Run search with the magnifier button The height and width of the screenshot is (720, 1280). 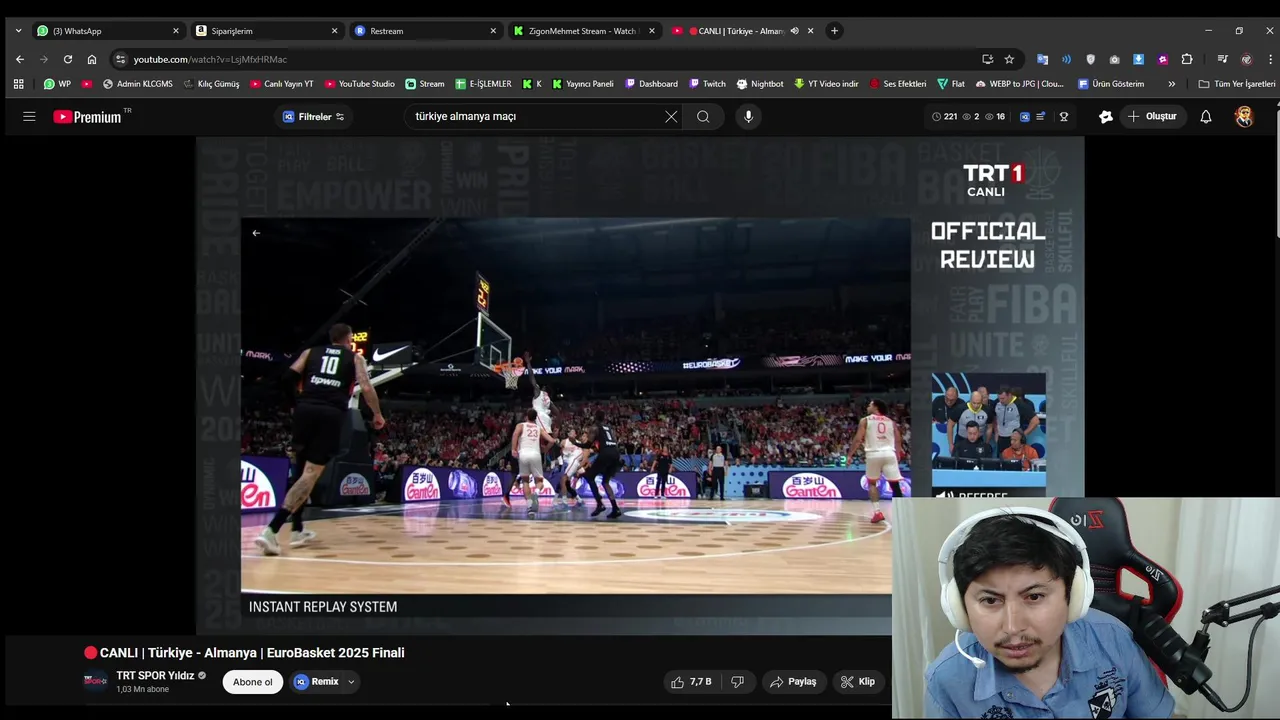(x=703, y=117)
